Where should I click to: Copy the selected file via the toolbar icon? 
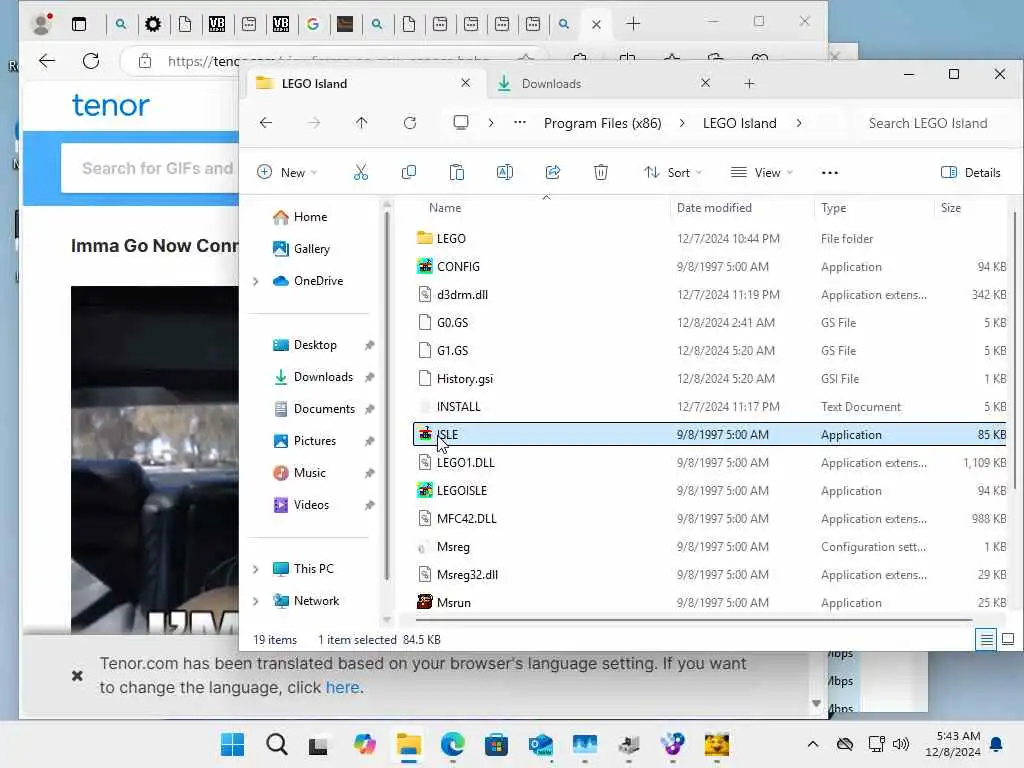coord(409,172)
